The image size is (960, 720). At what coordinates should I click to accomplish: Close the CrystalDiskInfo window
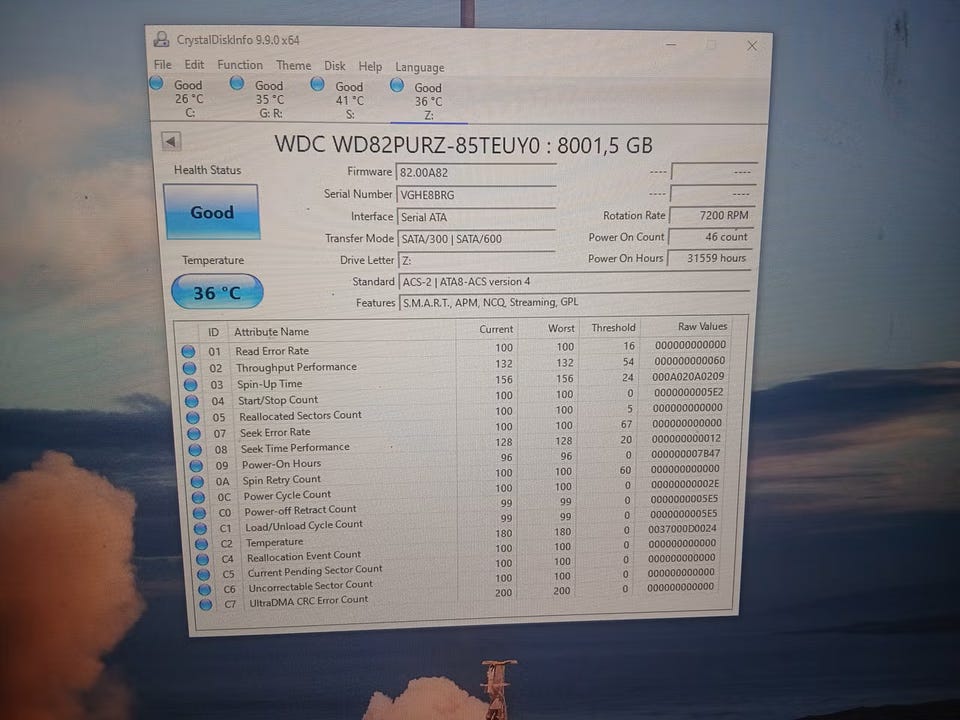coord(752,46)
